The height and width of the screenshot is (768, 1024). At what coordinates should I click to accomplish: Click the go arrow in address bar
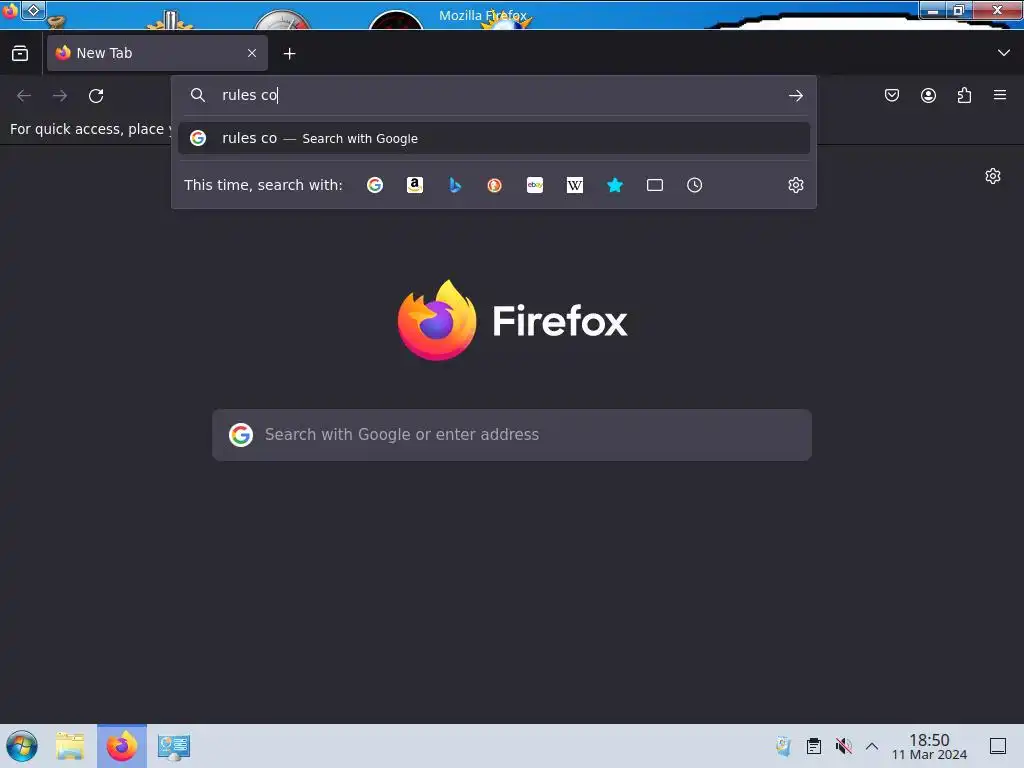tap(795, 96)
